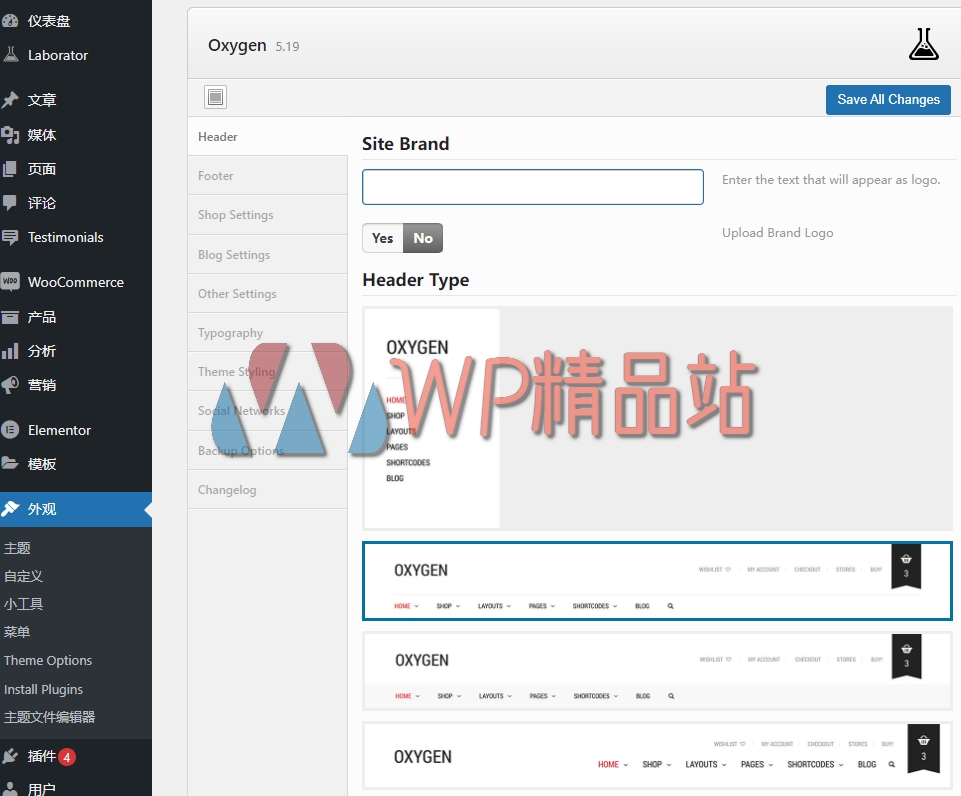This screenshot has height=796, width=961.
Task: Choose the gray menu bar header layout
Action: 657,670
